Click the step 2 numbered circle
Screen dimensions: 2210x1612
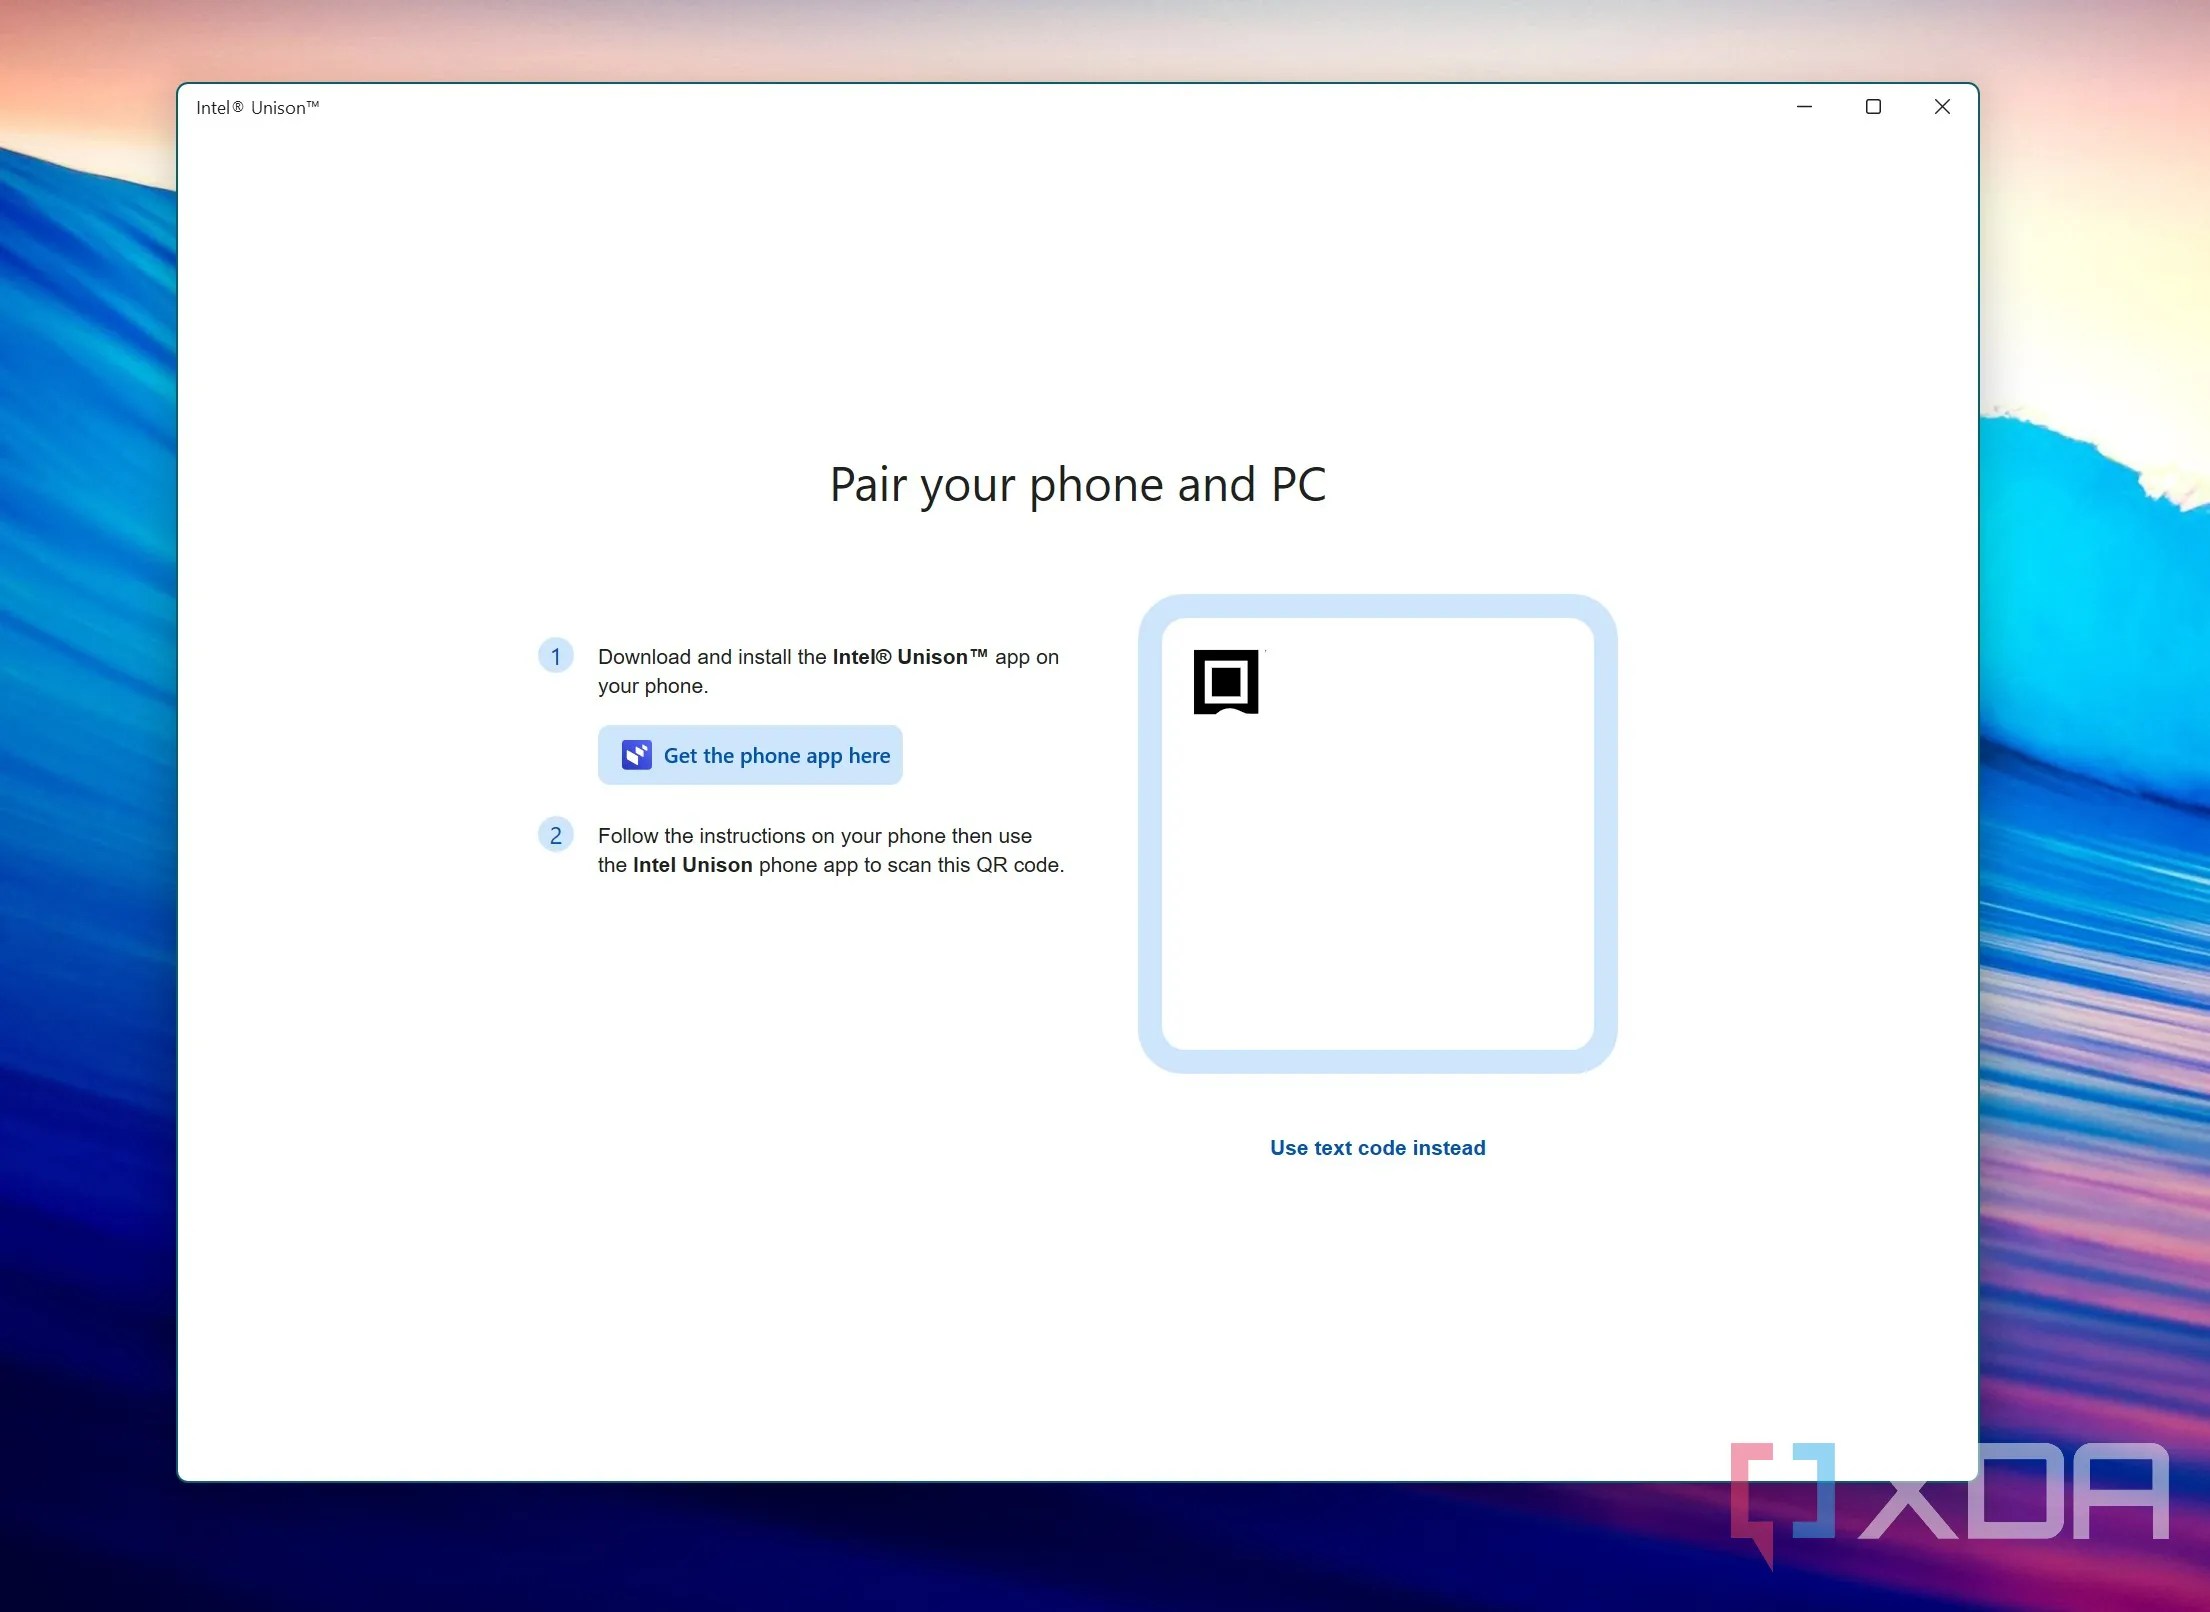tap(556, 836)
